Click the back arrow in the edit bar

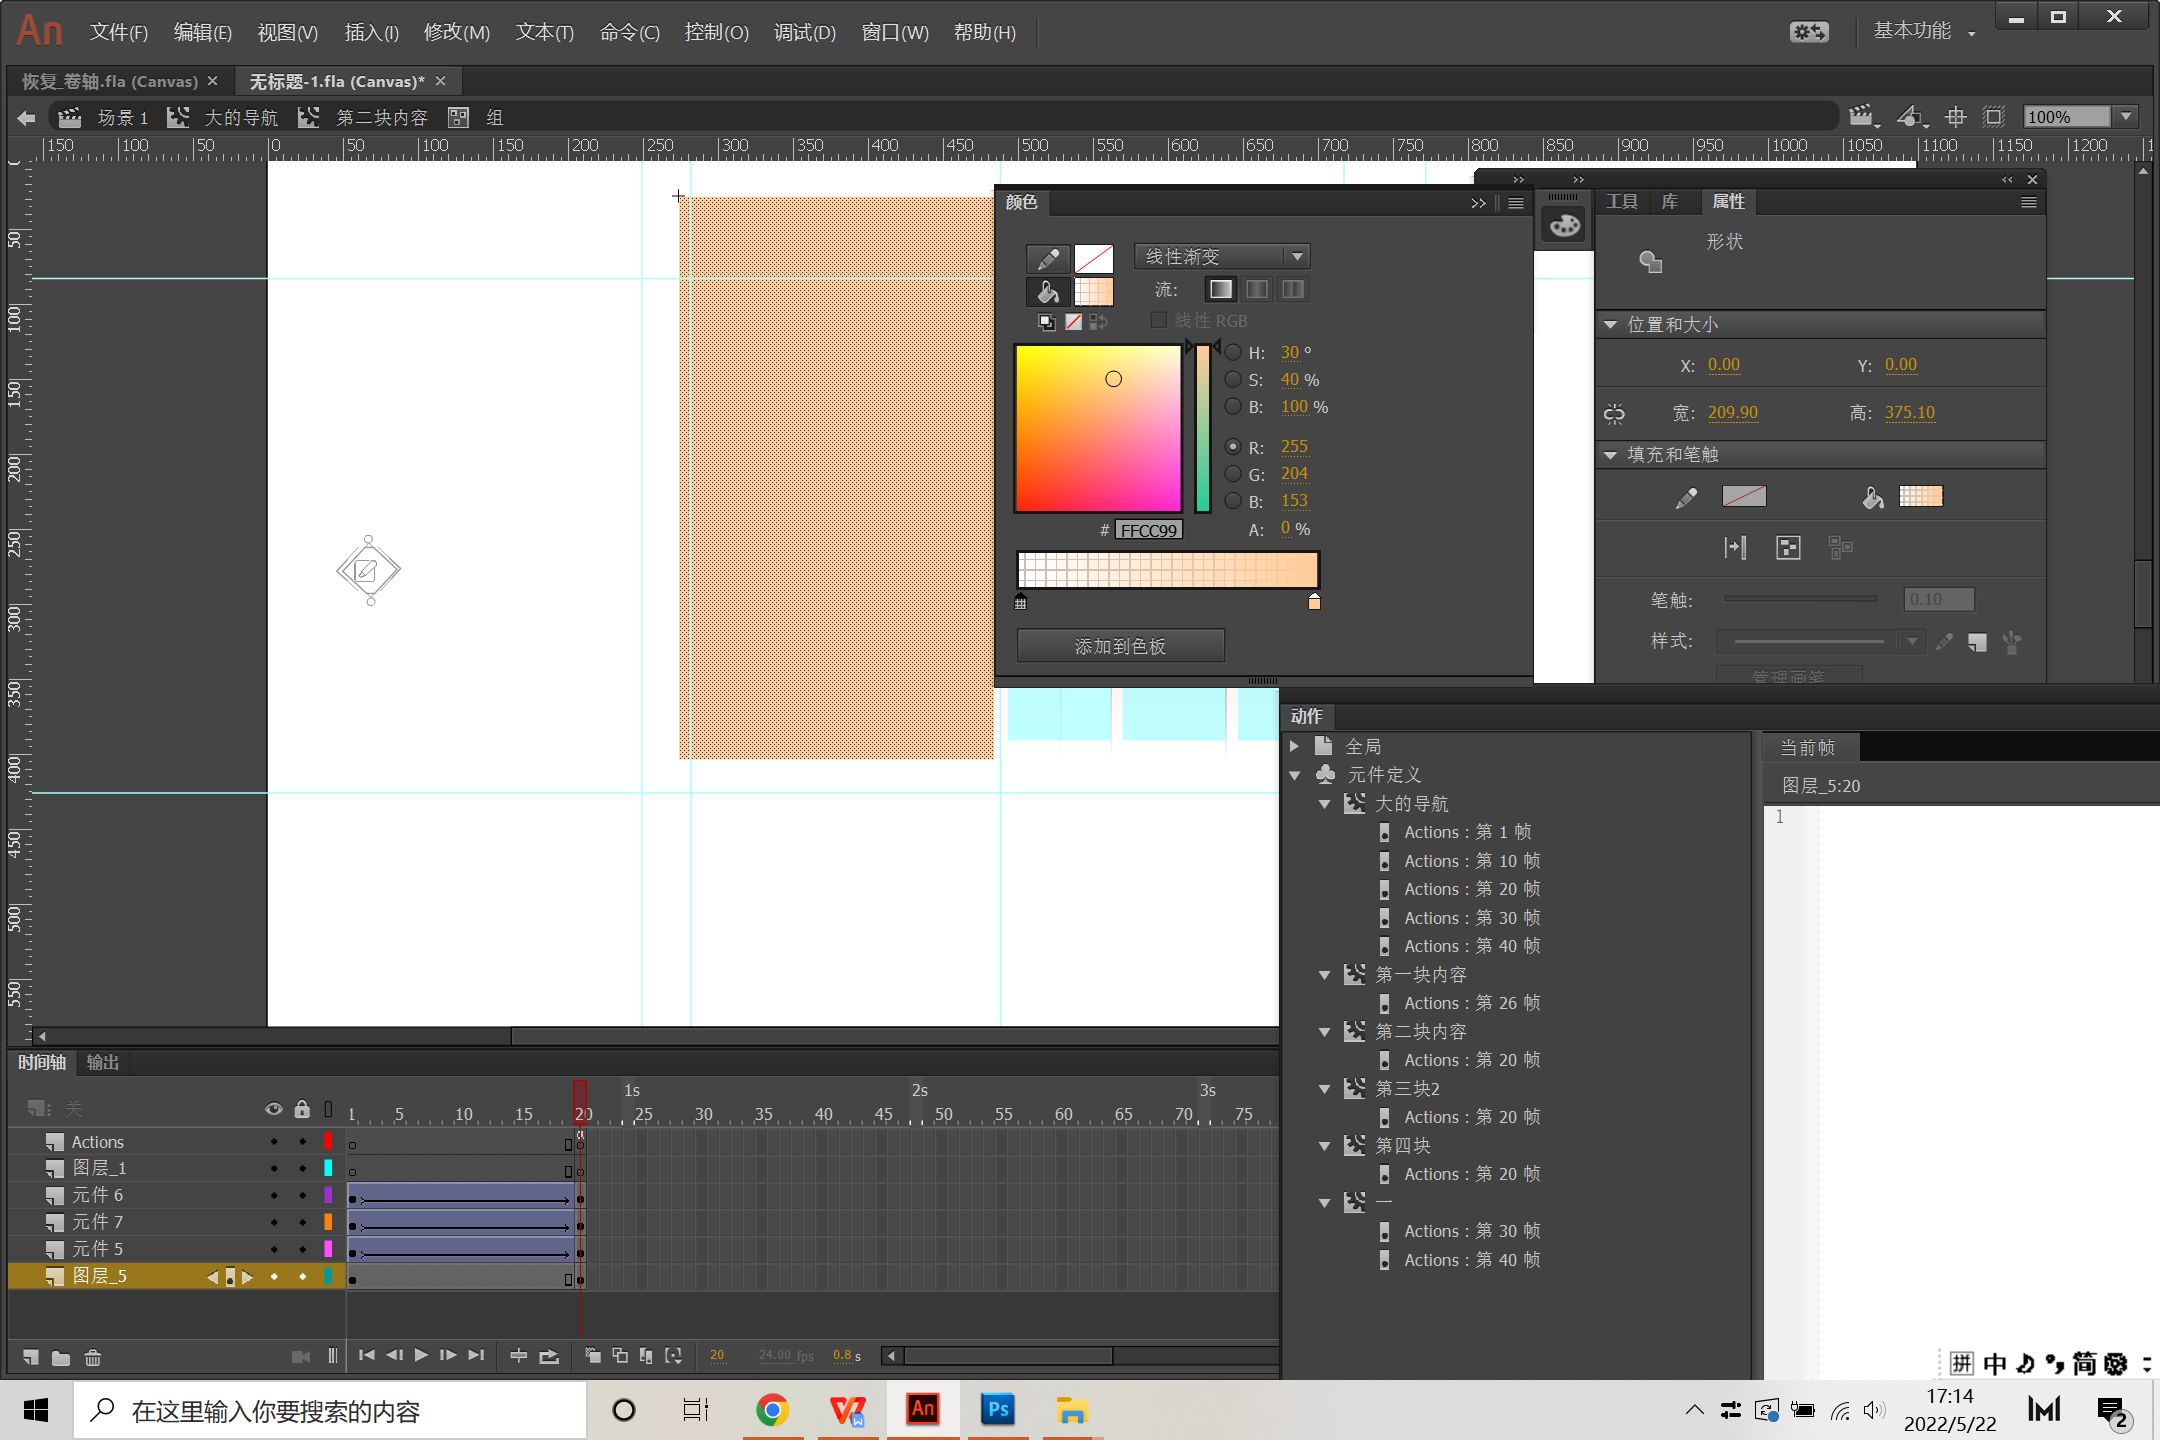(x=26, y=118)
